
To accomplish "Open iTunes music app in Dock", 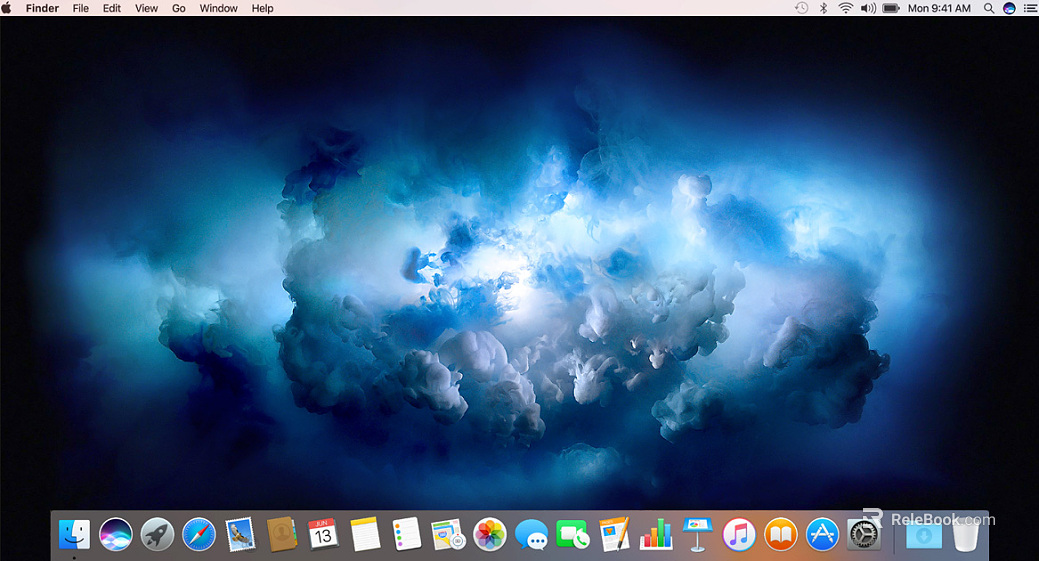I will 739,534.
